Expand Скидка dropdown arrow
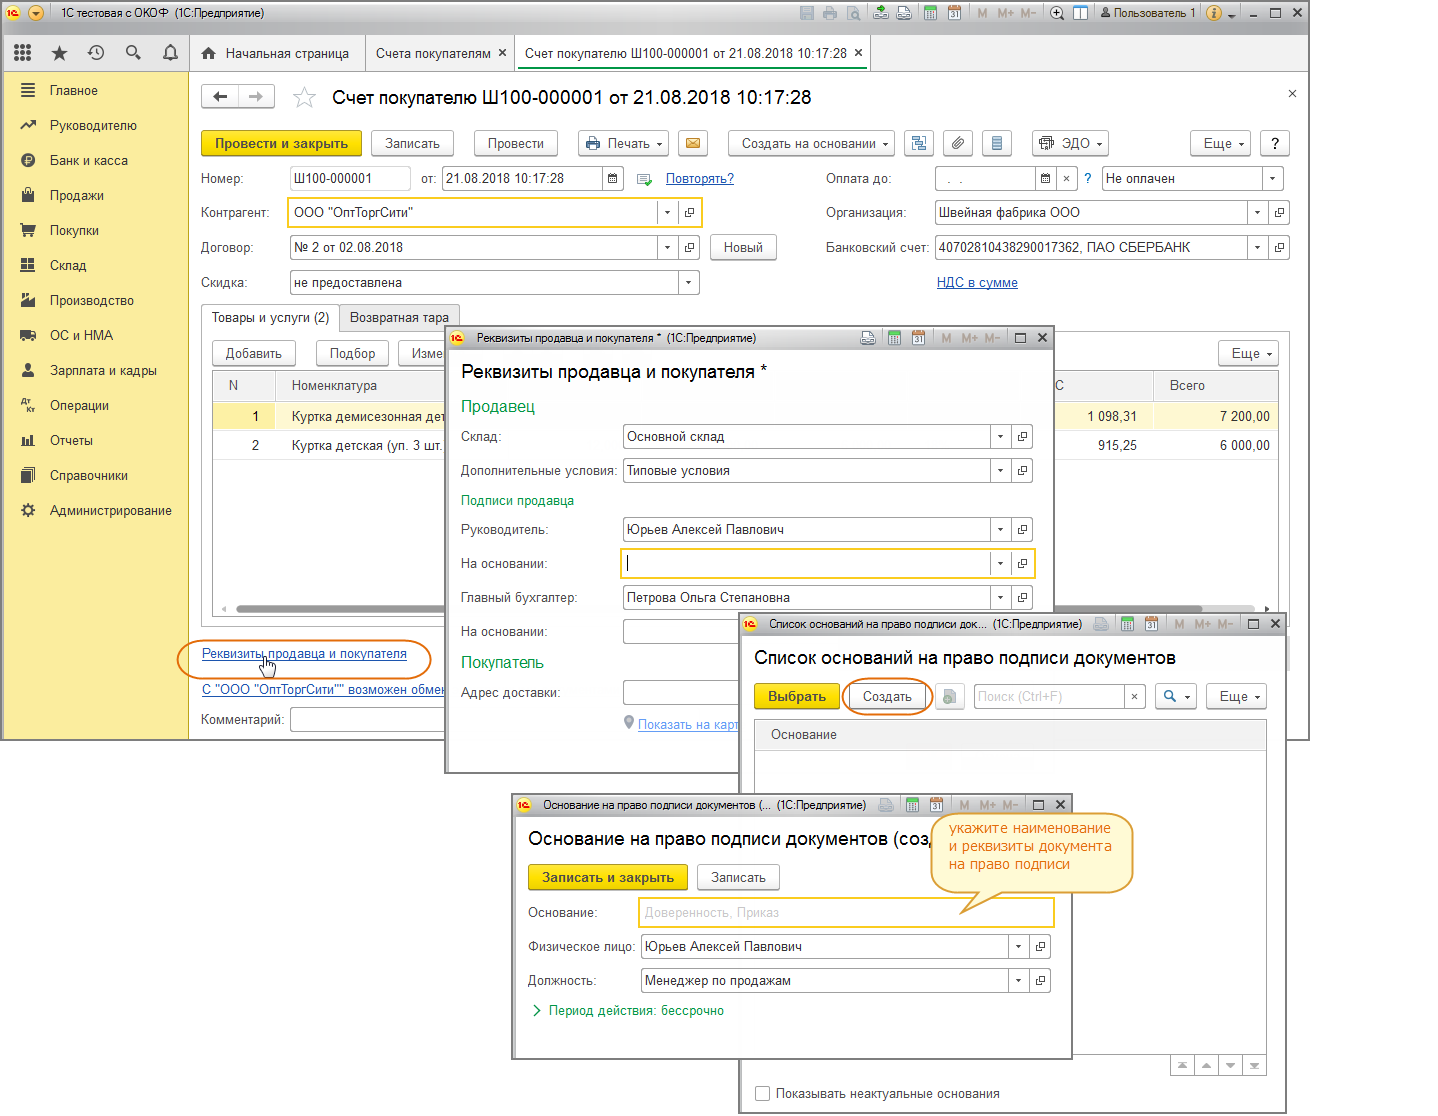Image resolution: width=1438 pixels, height=1116 pixels. click(688, 282)
